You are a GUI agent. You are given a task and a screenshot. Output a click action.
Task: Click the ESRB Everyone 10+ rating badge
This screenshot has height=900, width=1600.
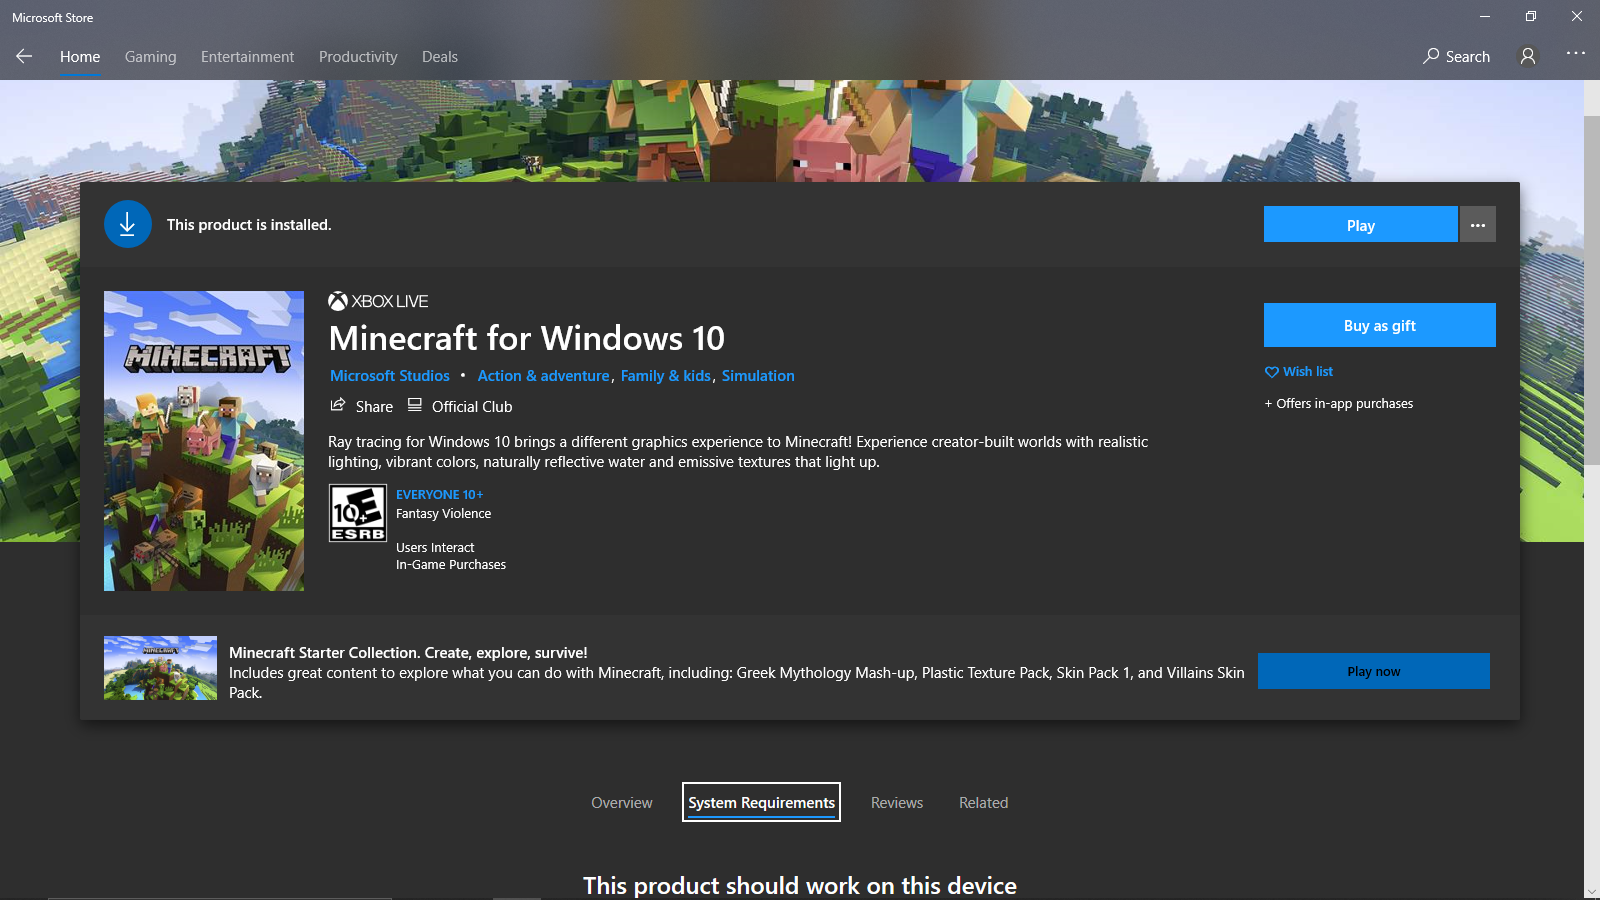pyautogui.click(x=358, y=513)
